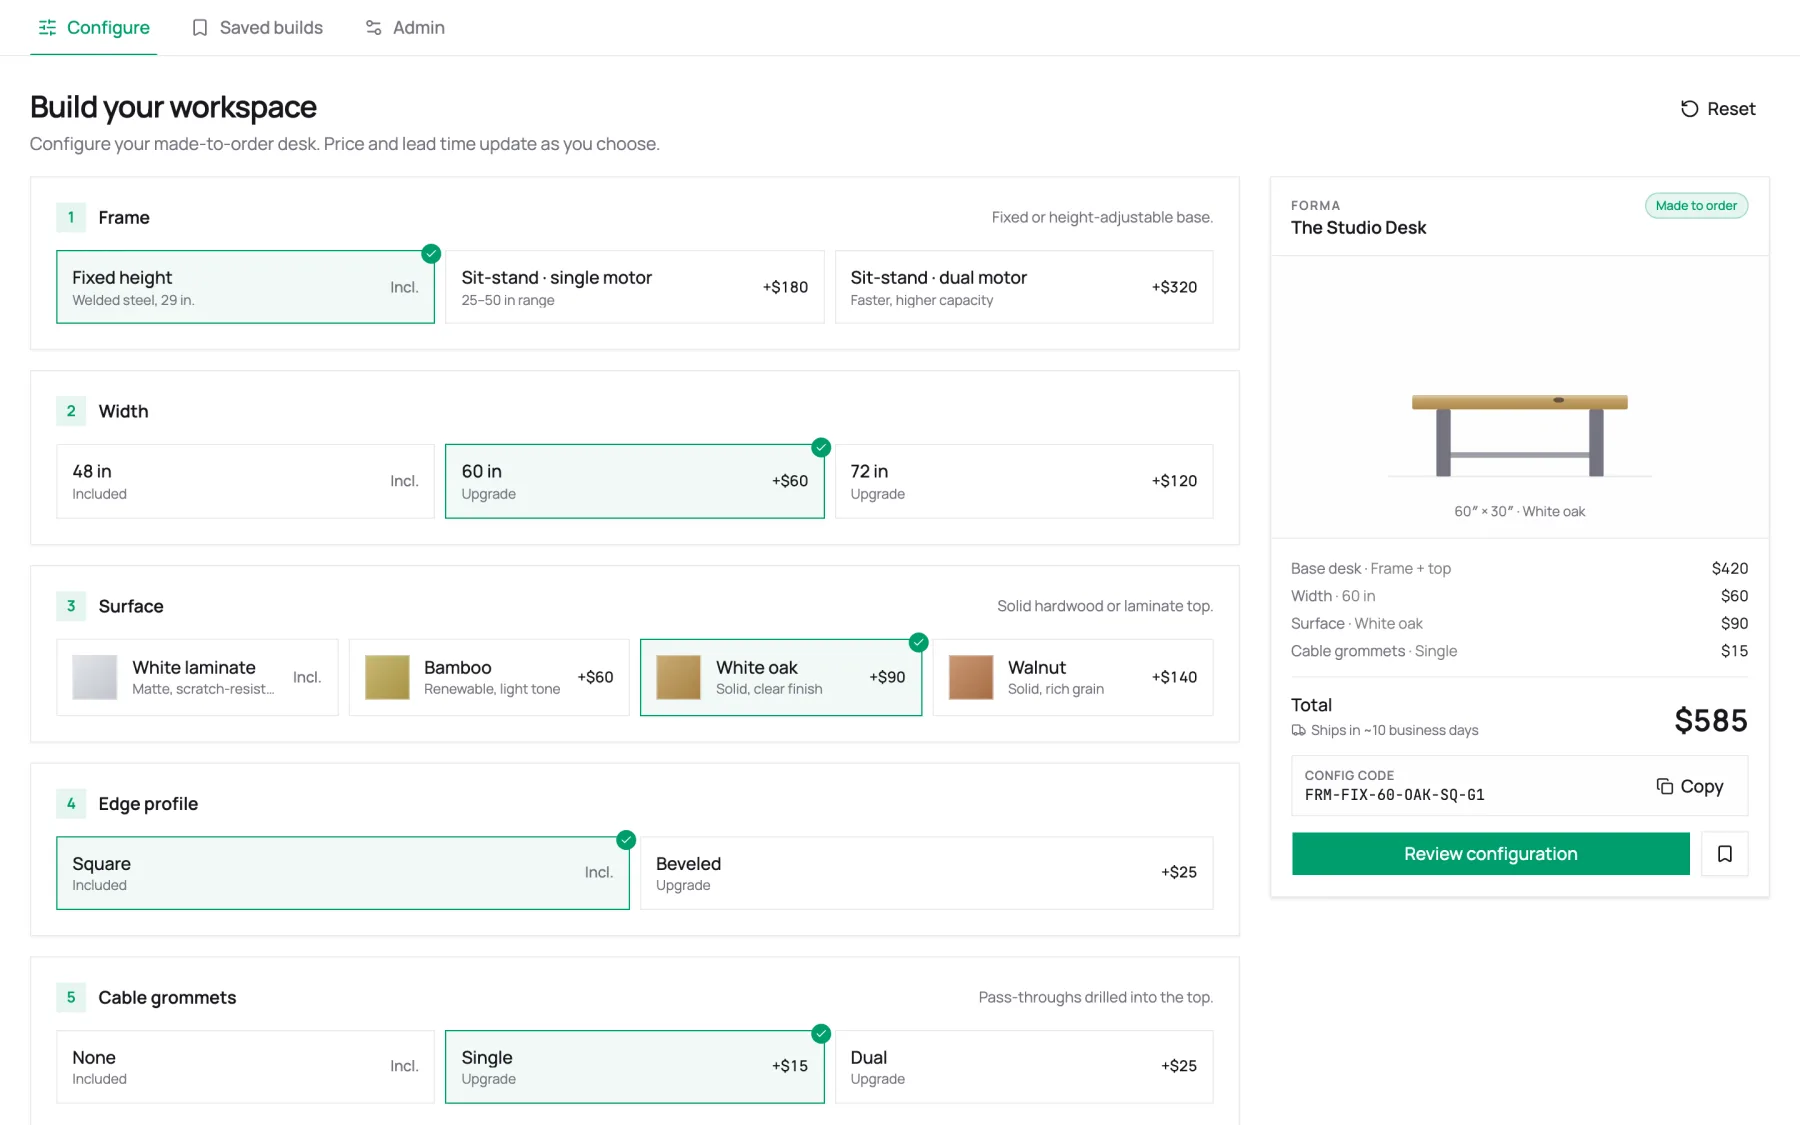This screenshot has width=1800, height=1125.
Task: Click the Walnut color swatch
Action: pos(971,677)
